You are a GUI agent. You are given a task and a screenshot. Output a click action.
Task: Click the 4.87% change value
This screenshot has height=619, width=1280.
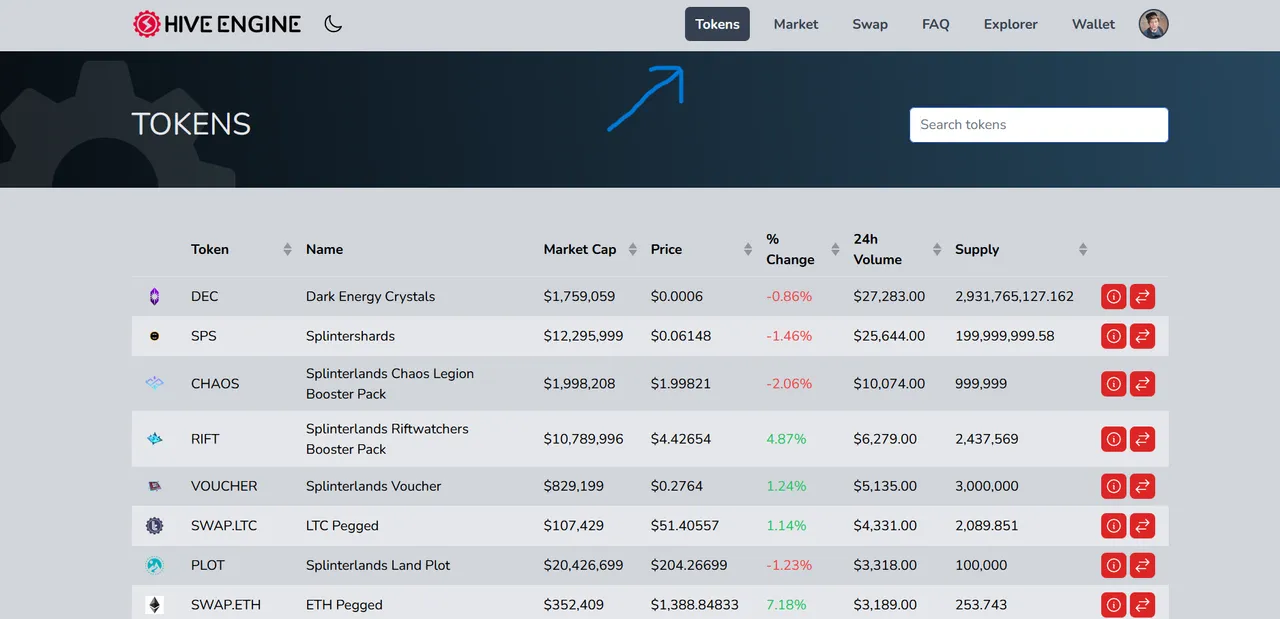[786, 438]
